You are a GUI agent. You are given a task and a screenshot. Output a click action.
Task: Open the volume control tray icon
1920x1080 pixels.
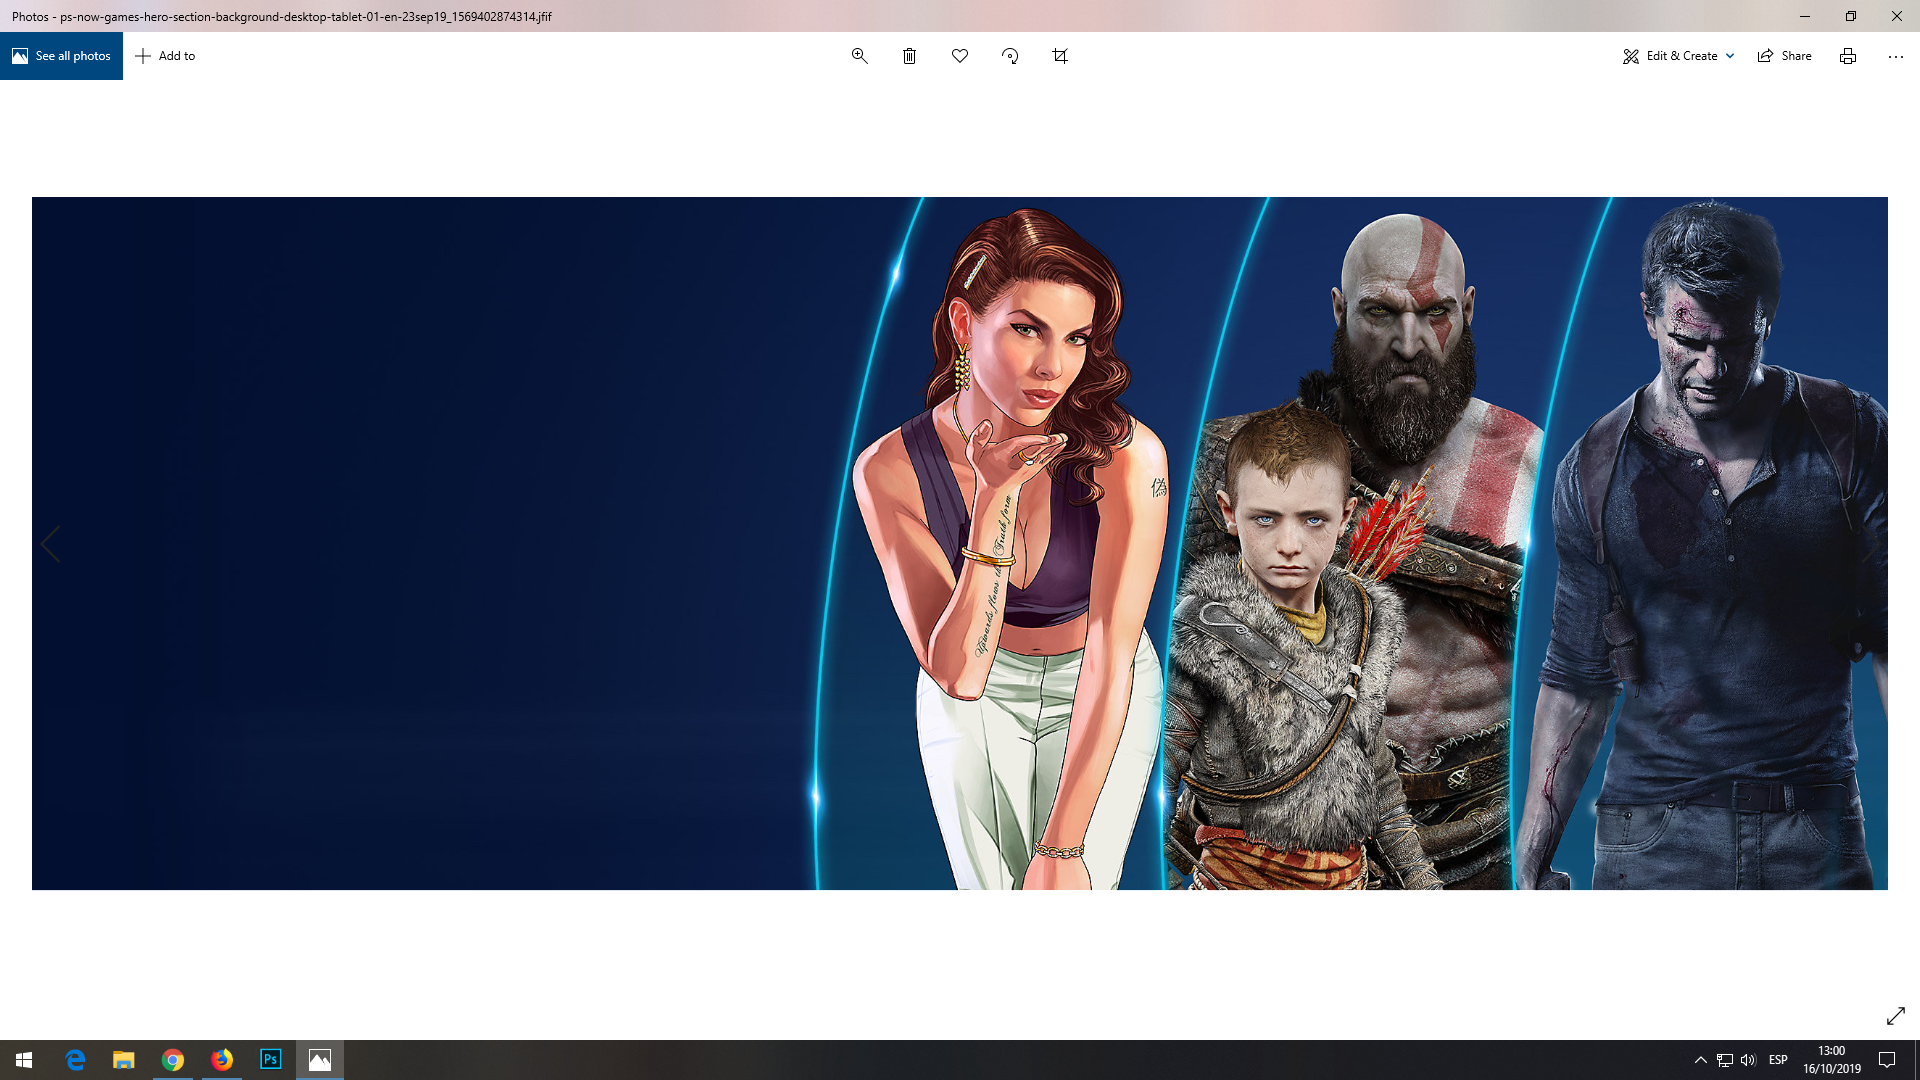pos(1748,1060)
